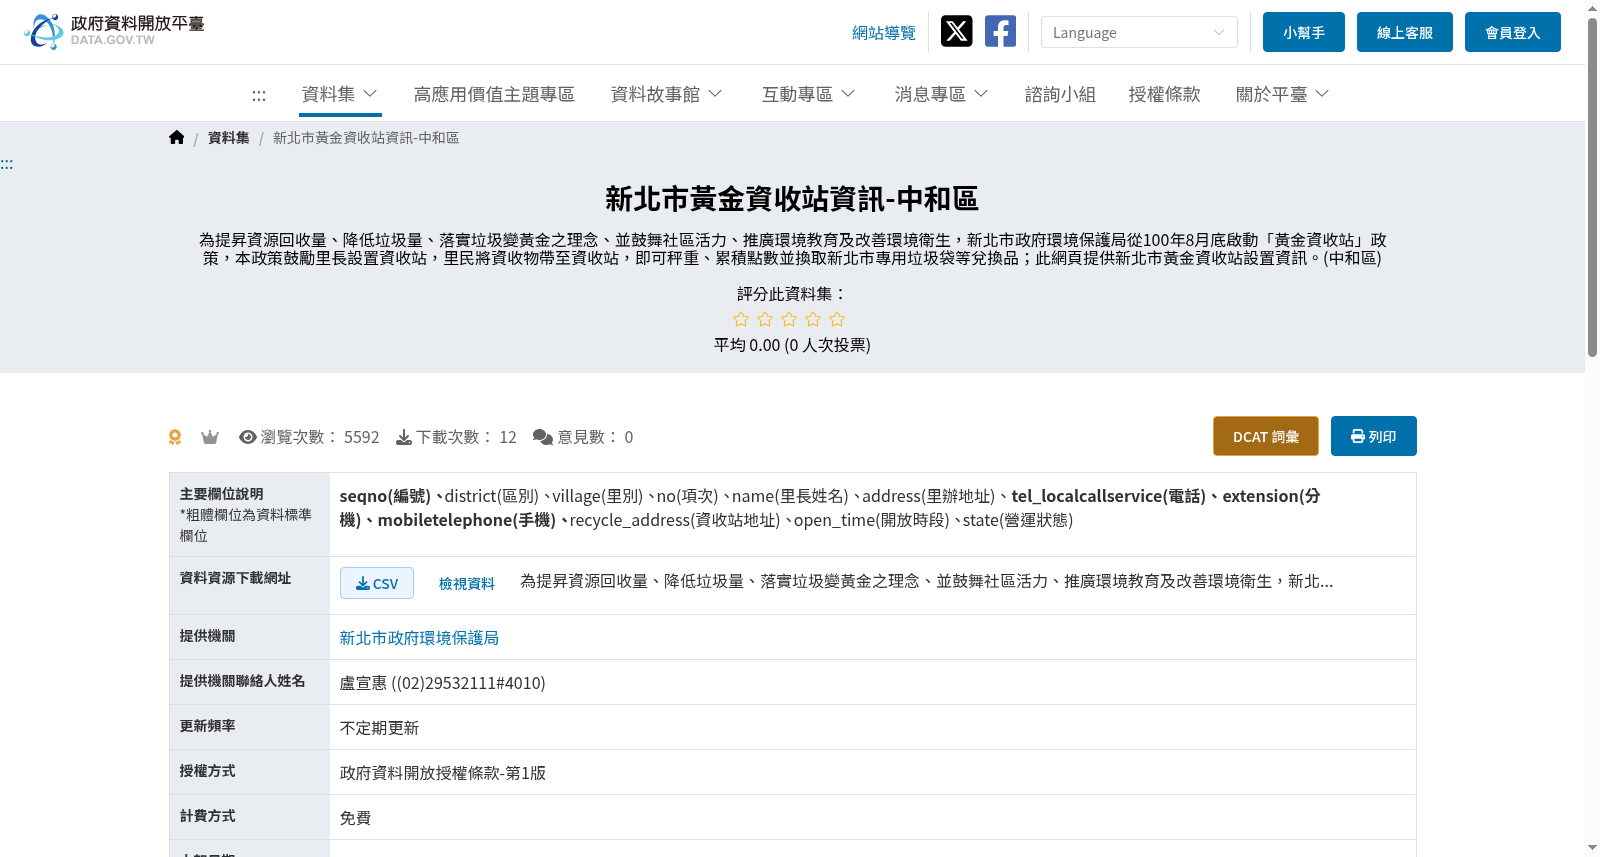The image size is (1600, 857).
Task: Click the DATA.GOV.TW site logo
Action: [114, 32]
